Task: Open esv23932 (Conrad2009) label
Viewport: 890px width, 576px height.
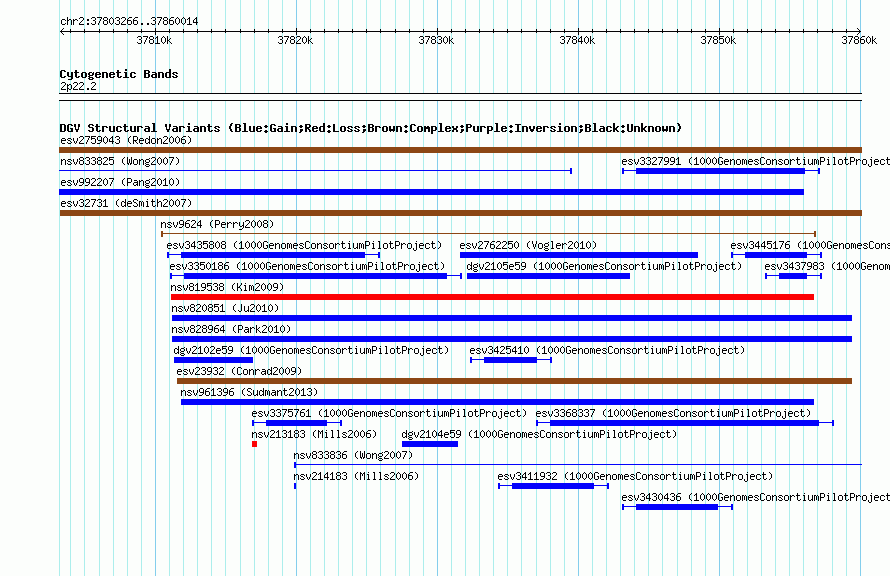Action: point(239,371)
